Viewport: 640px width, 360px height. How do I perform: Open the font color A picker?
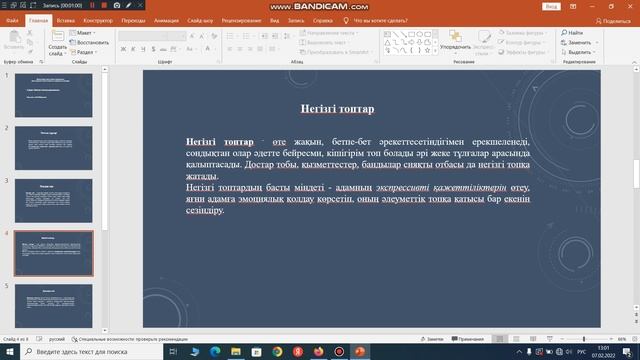209,49
